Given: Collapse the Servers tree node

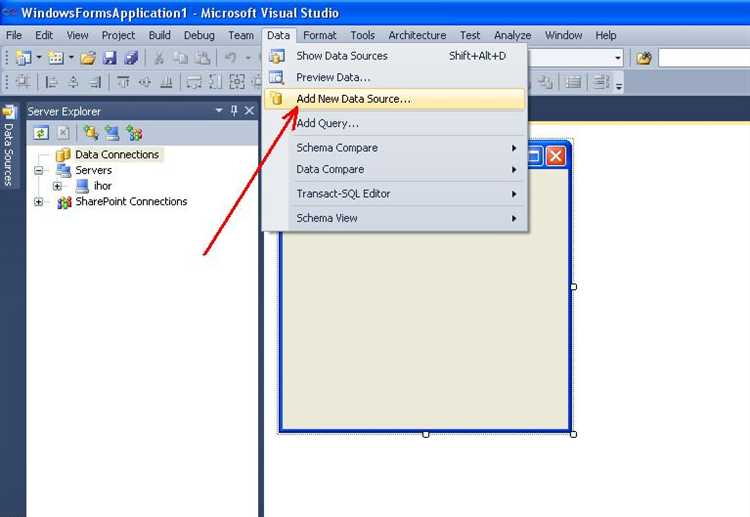Looking at the screenshot, I should pyautogui.click(x=39, y=171).
